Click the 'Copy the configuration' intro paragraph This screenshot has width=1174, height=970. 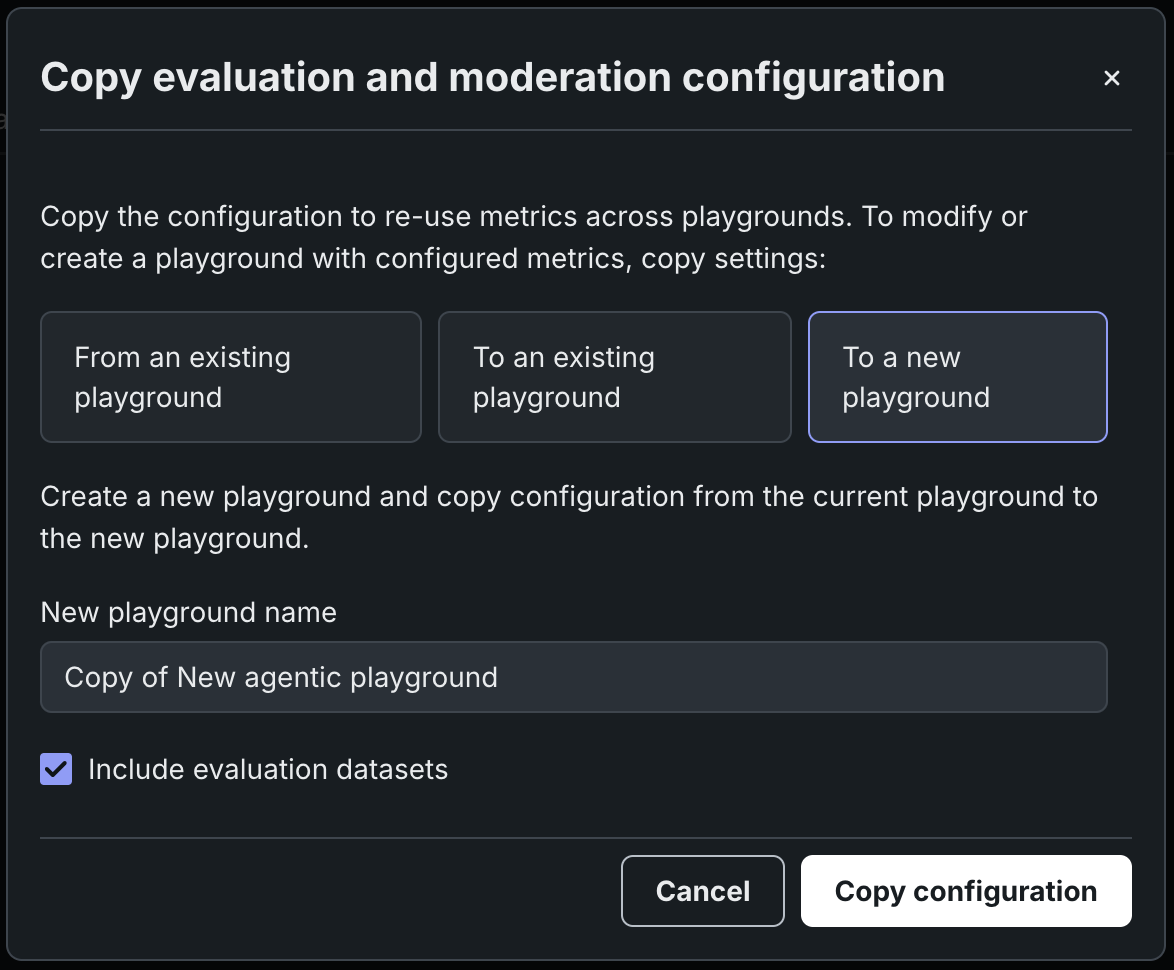[x=533, y=237]
